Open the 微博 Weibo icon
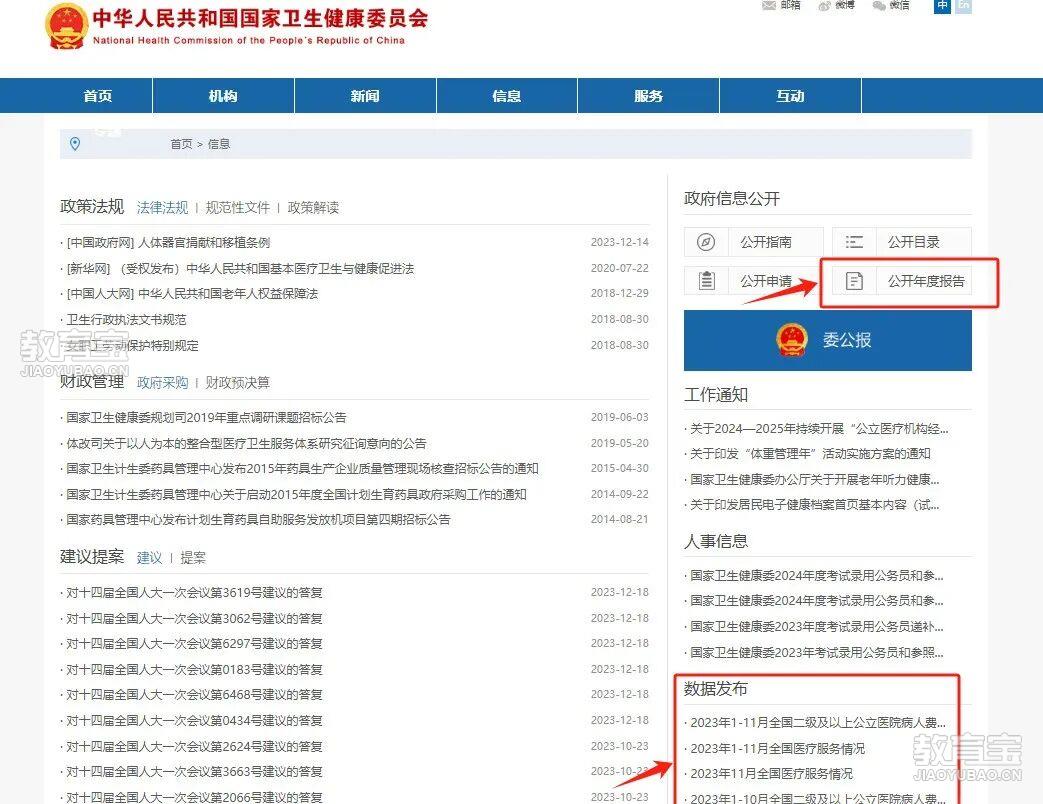This screenshot has width=1043, height=804. click(x=823, y=7)
